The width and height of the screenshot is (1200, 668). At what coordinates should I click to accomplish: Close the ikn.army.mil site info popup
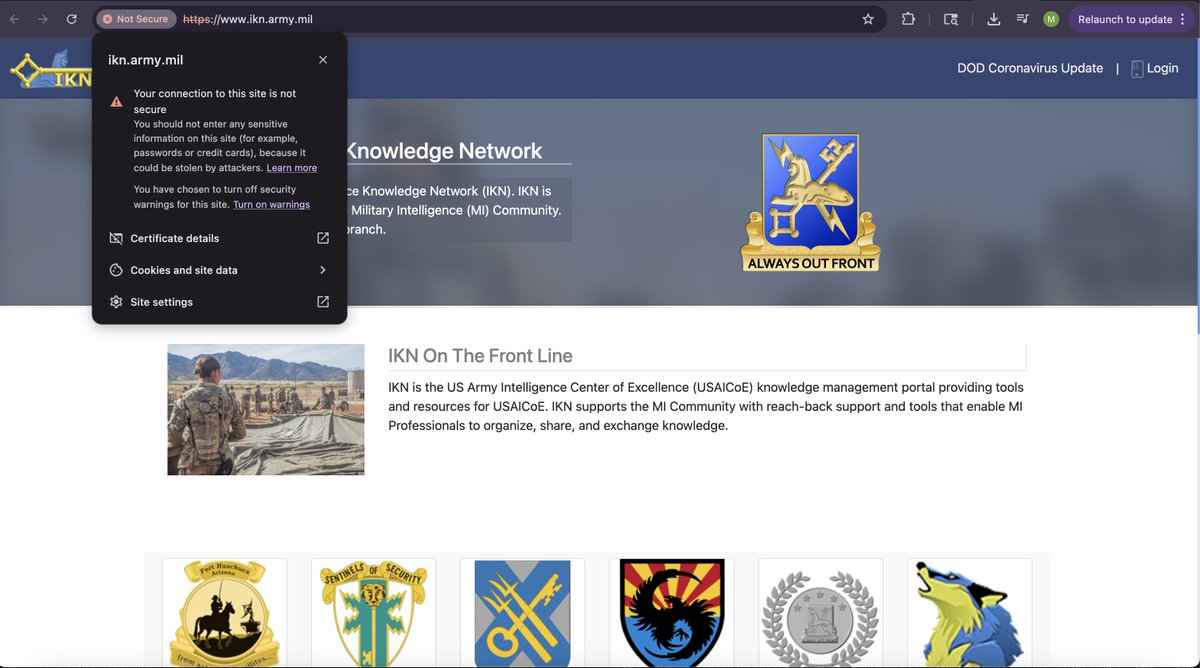tap(323, 60)
